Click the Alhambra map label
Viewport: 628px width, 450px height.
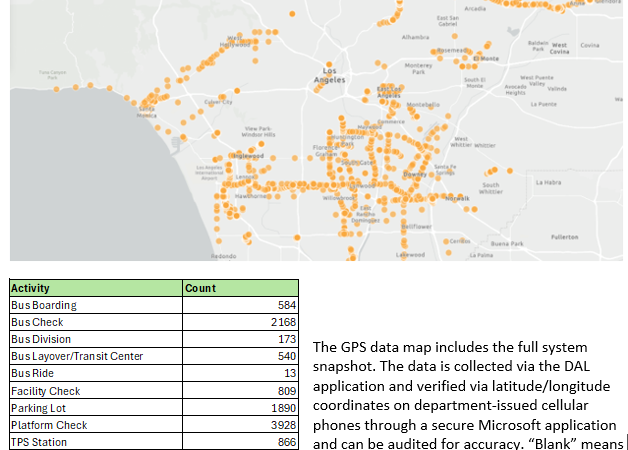[414, 37]
